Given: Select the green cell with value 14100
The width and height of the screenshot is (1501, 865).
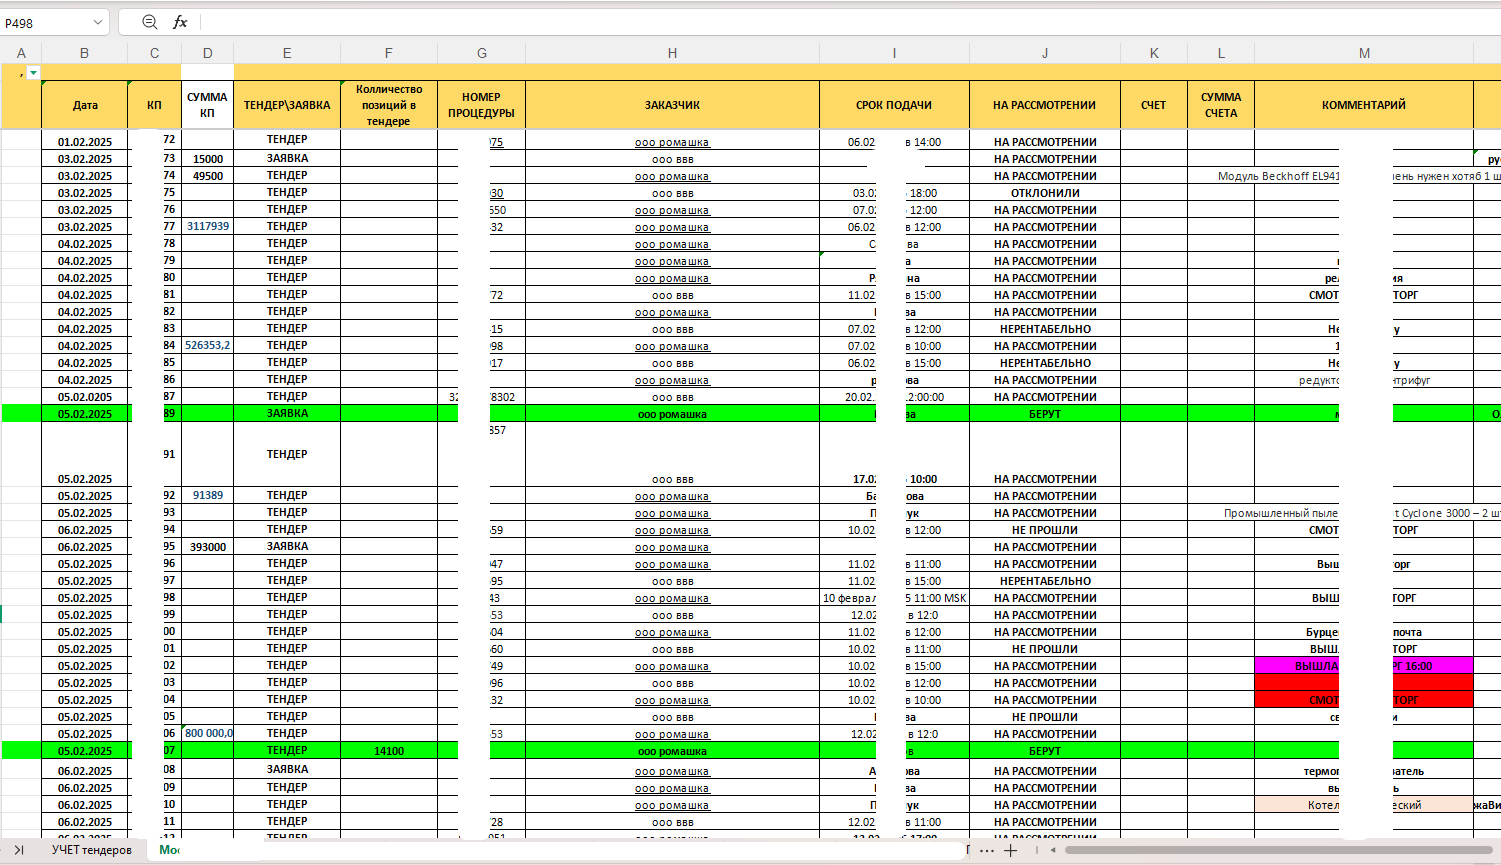Looking at the screenshot, I should click(x=389, y=751).
